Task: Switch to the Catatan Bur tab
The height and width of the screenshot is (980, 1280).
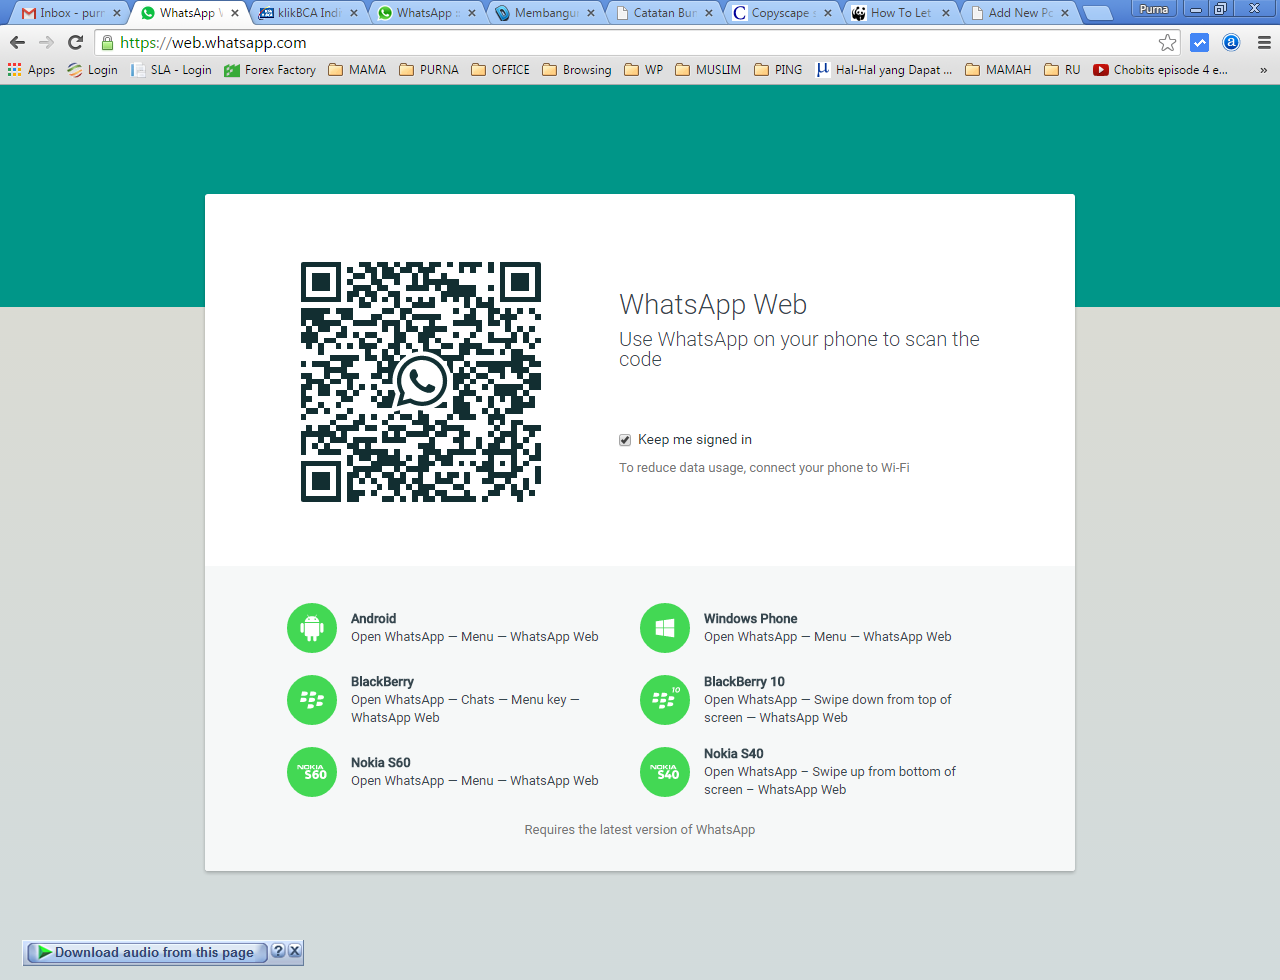Action: (x=661, y=13)
